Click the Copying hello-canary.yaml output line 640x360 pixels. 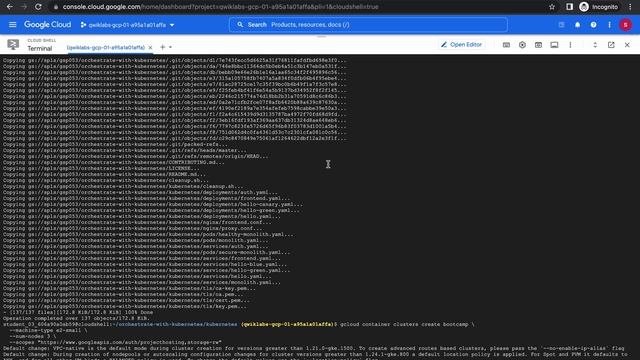[x=153, y=204]
